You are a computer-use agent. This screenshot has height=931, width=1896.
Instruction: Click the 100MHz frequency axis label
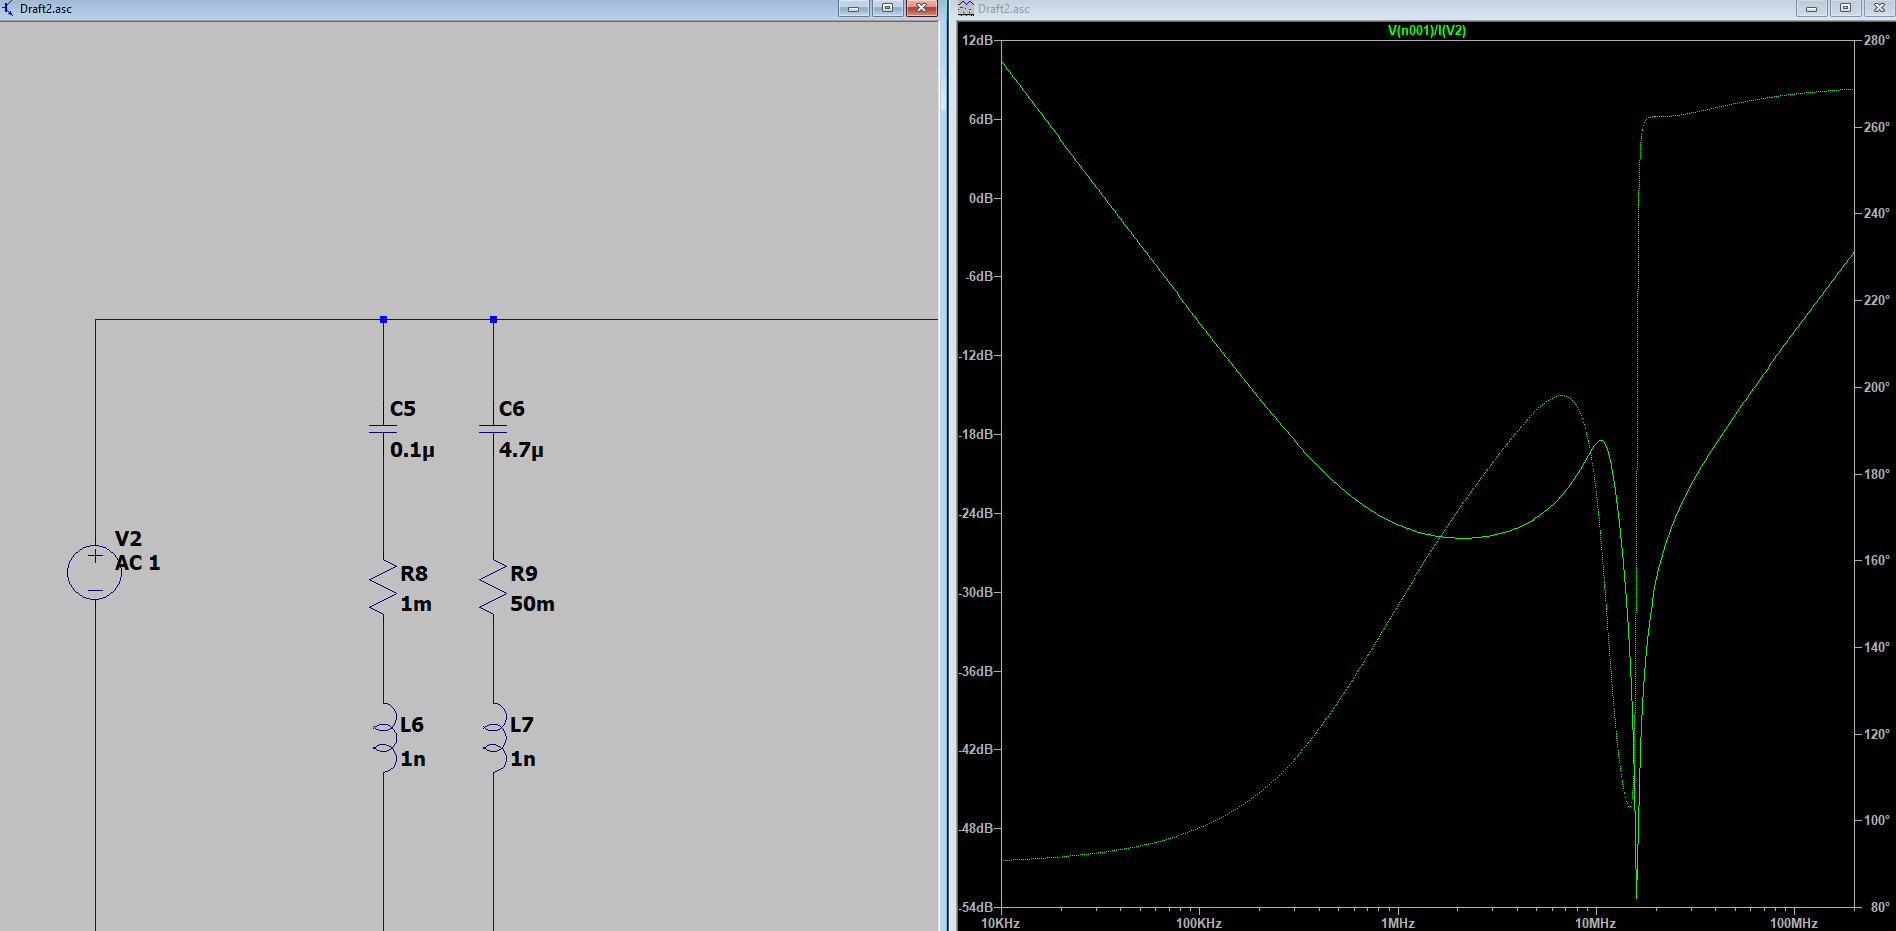[x=1794, y=923]
